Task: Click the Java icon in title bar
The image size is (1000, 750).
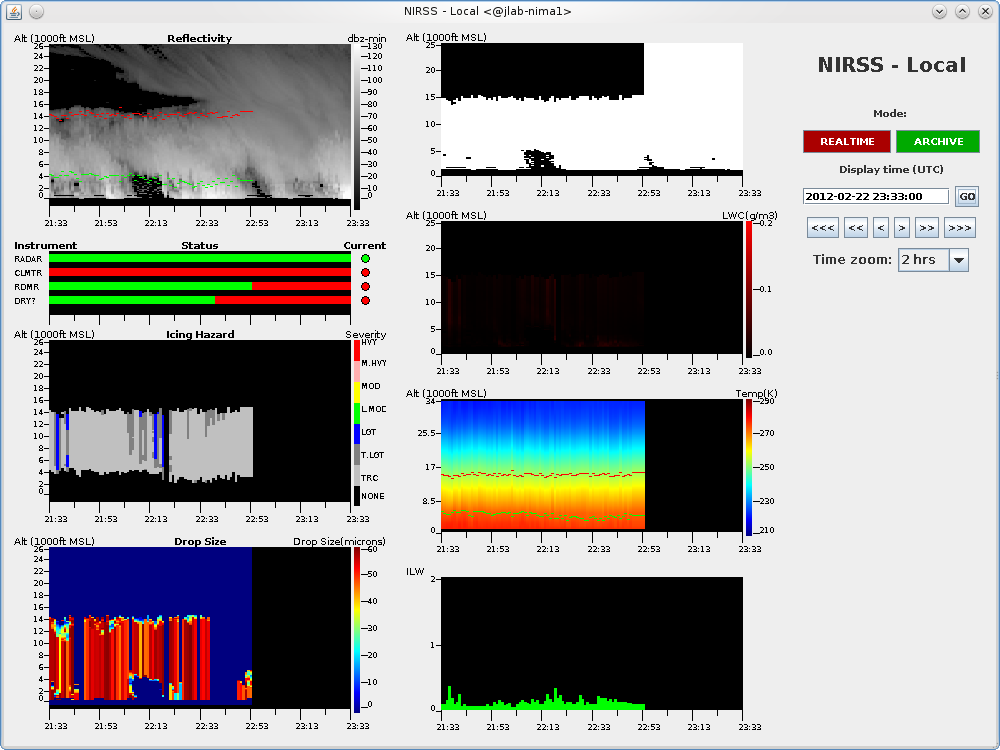Action: pos(14,11)
